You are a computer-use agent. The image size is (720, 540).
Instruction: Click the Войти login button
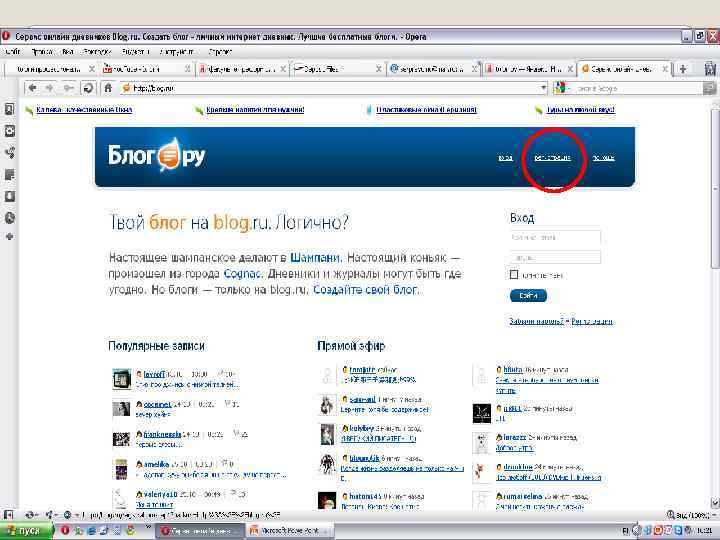pos(528,296)
